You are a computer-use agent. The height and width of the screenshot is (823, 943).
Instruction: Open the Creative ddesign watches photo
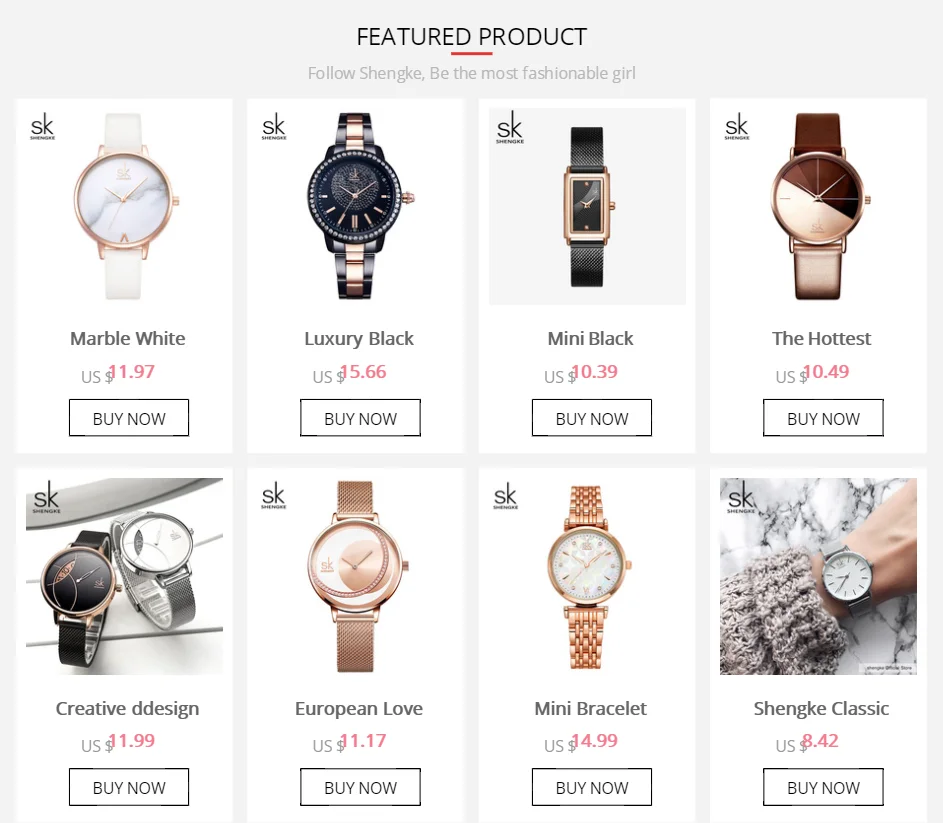pos(124,576)
